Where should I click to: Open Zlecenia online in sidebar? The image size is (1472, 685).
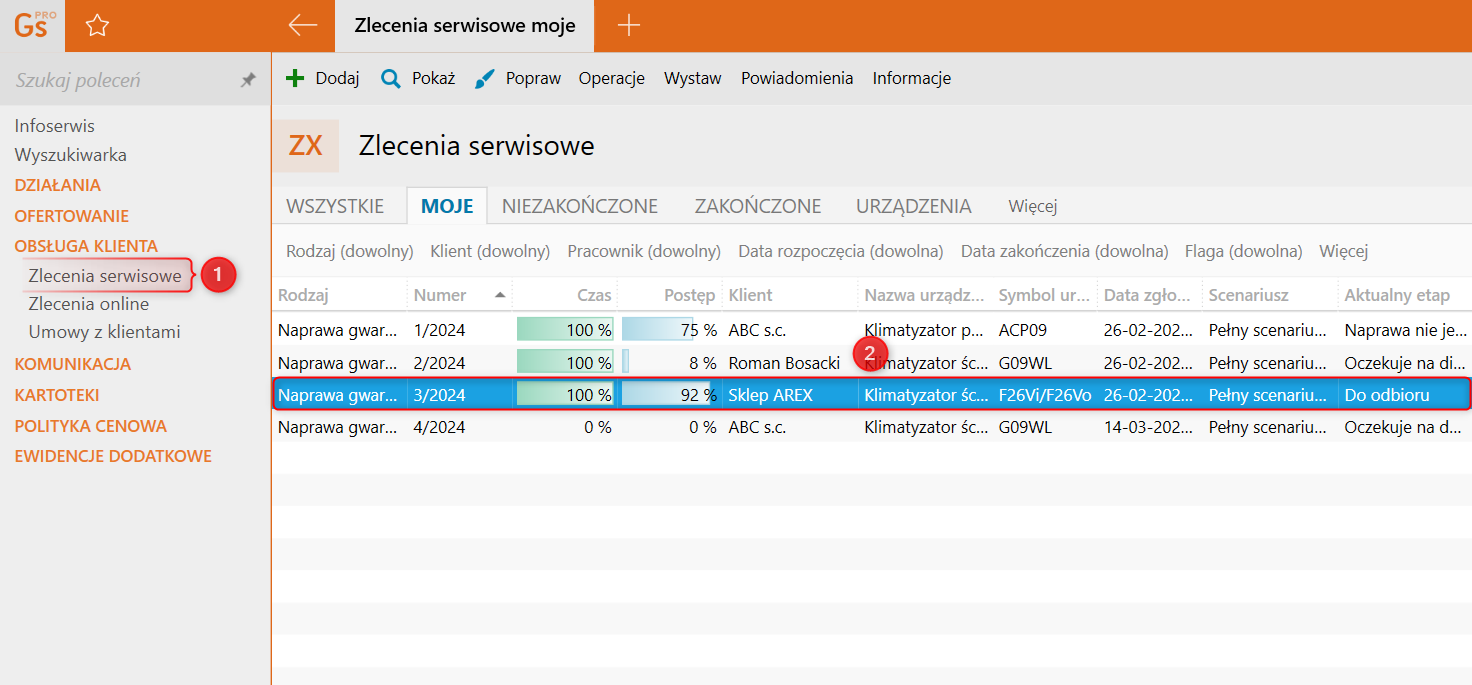(x=89, y=304)
